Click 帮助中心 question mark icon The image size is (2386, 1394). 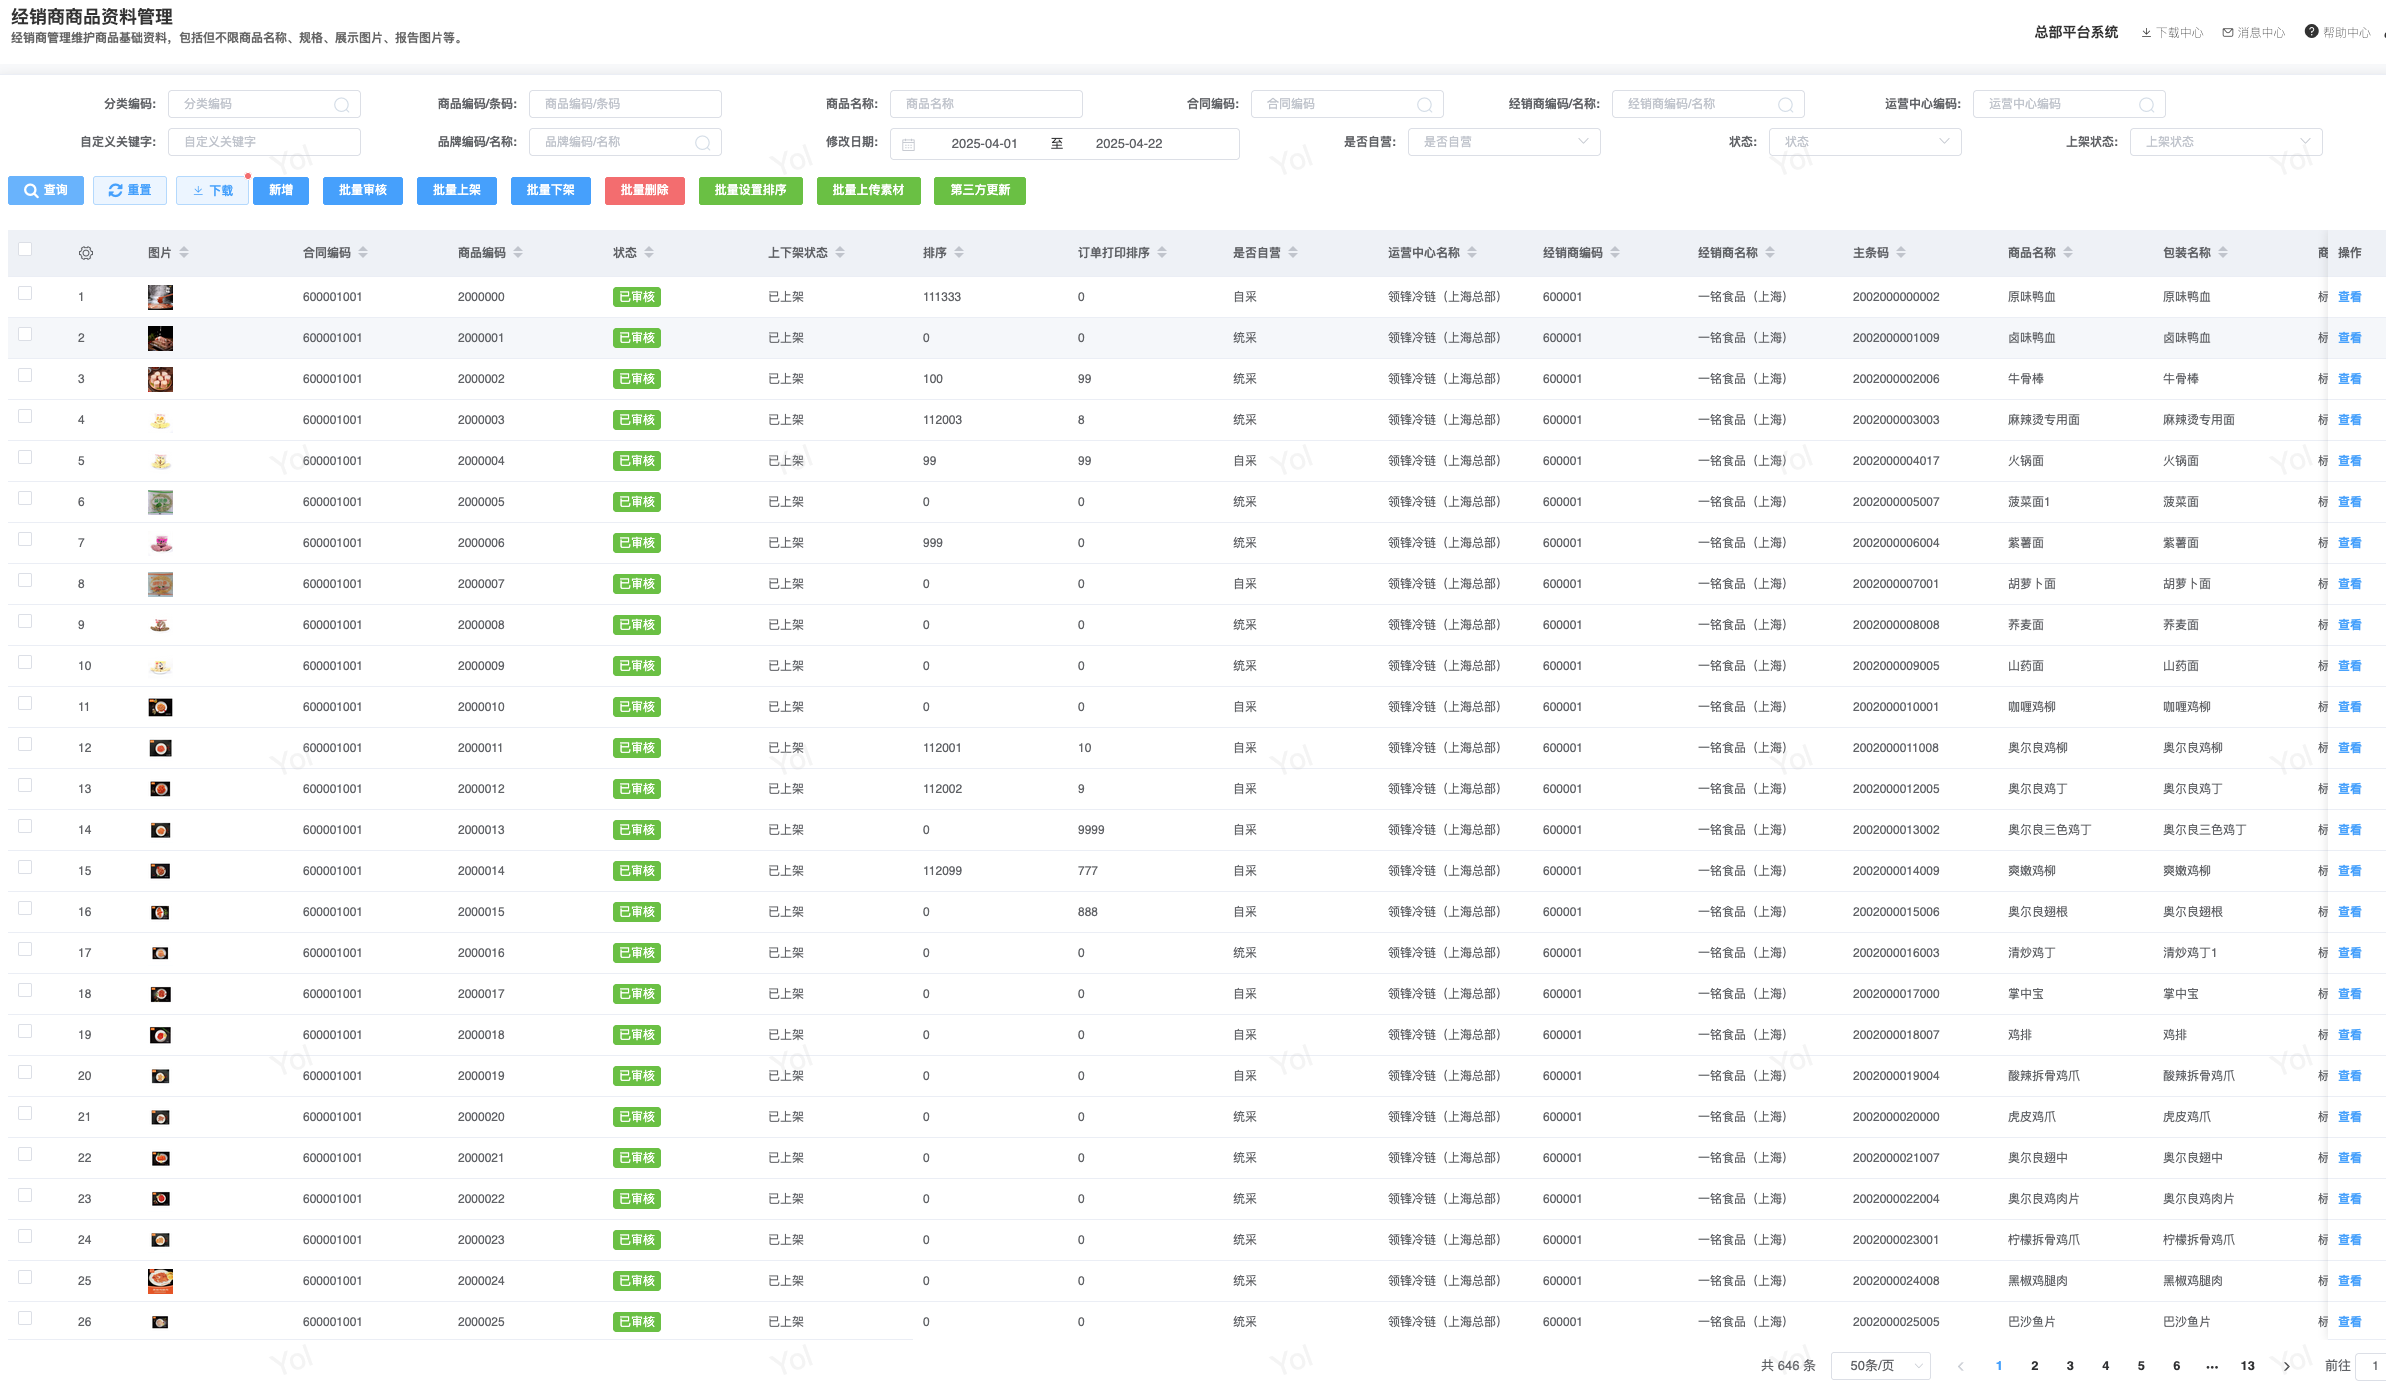pos(2311,32)
